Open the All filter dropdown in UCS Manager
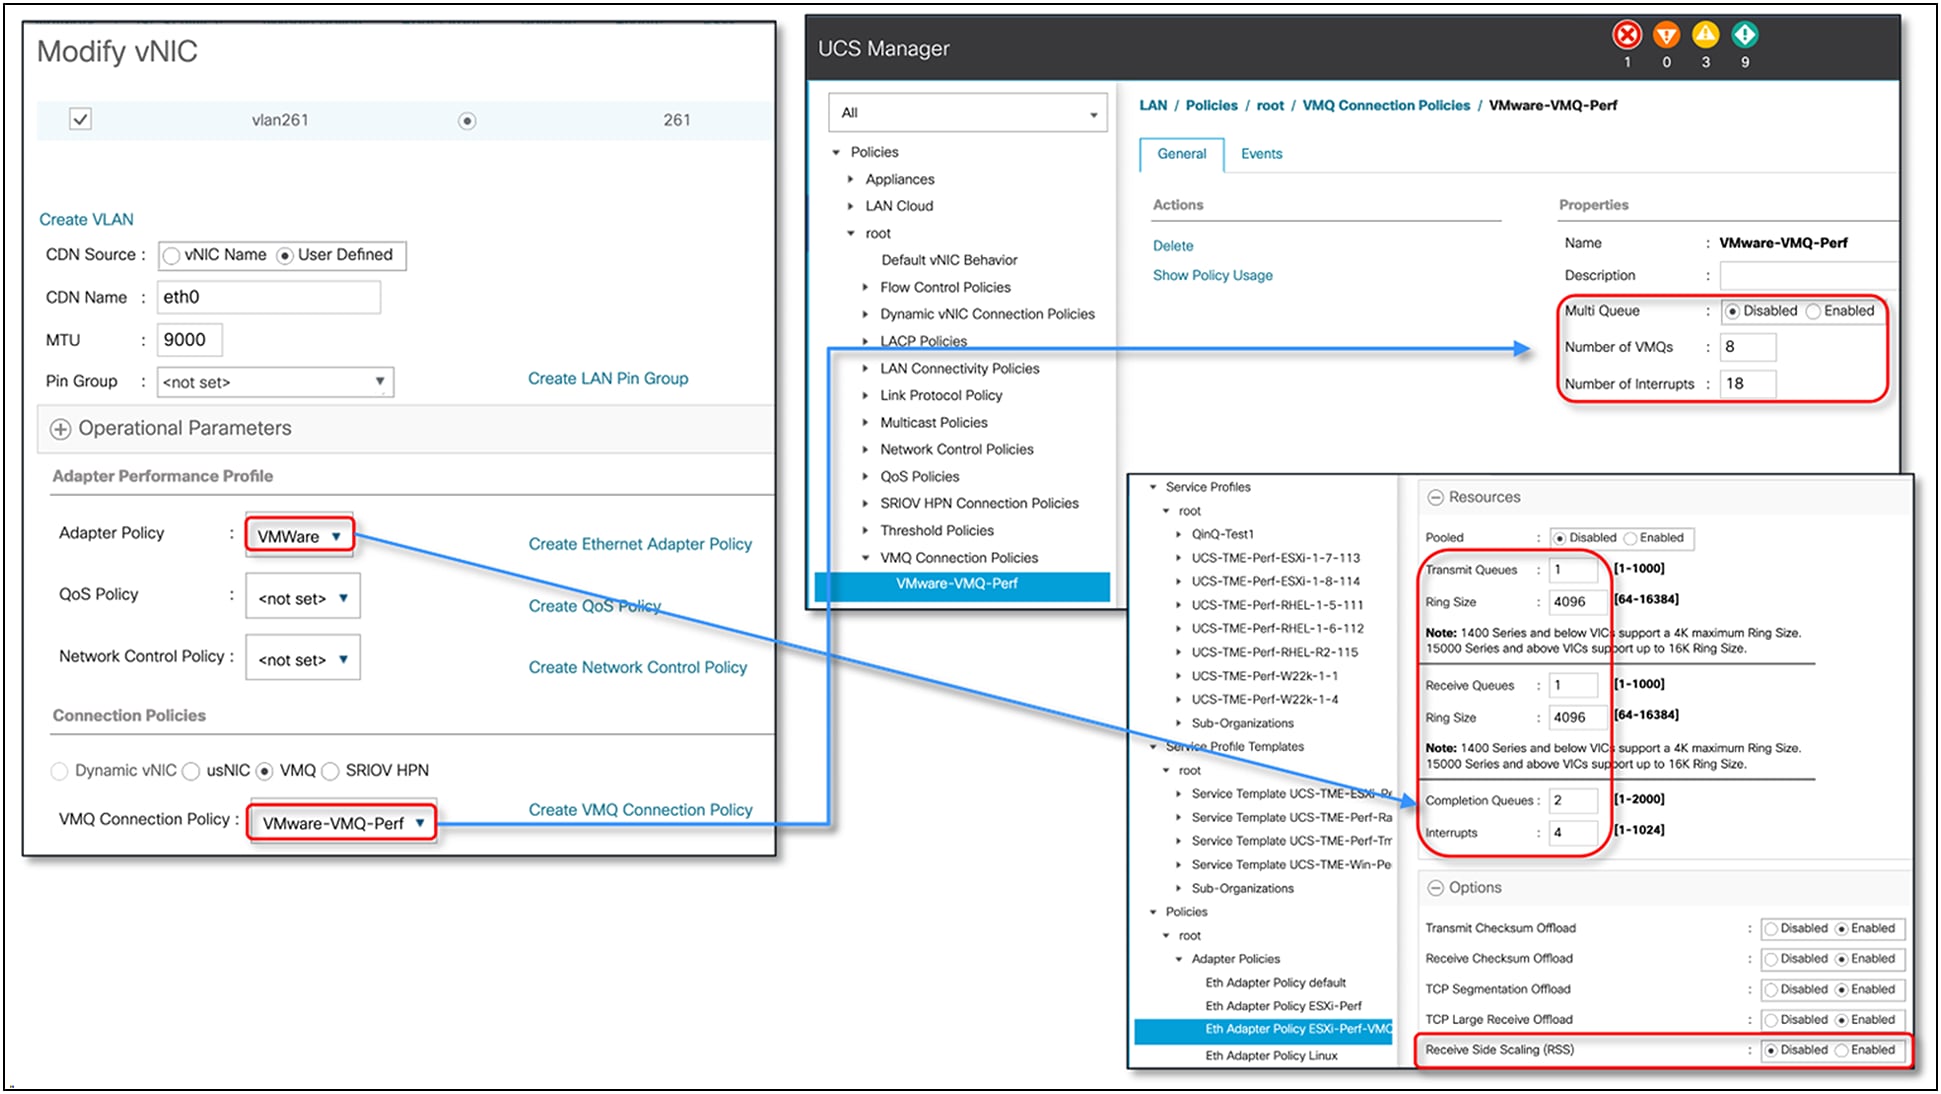Screen dimensions: 1941x1094 (967, 113)
